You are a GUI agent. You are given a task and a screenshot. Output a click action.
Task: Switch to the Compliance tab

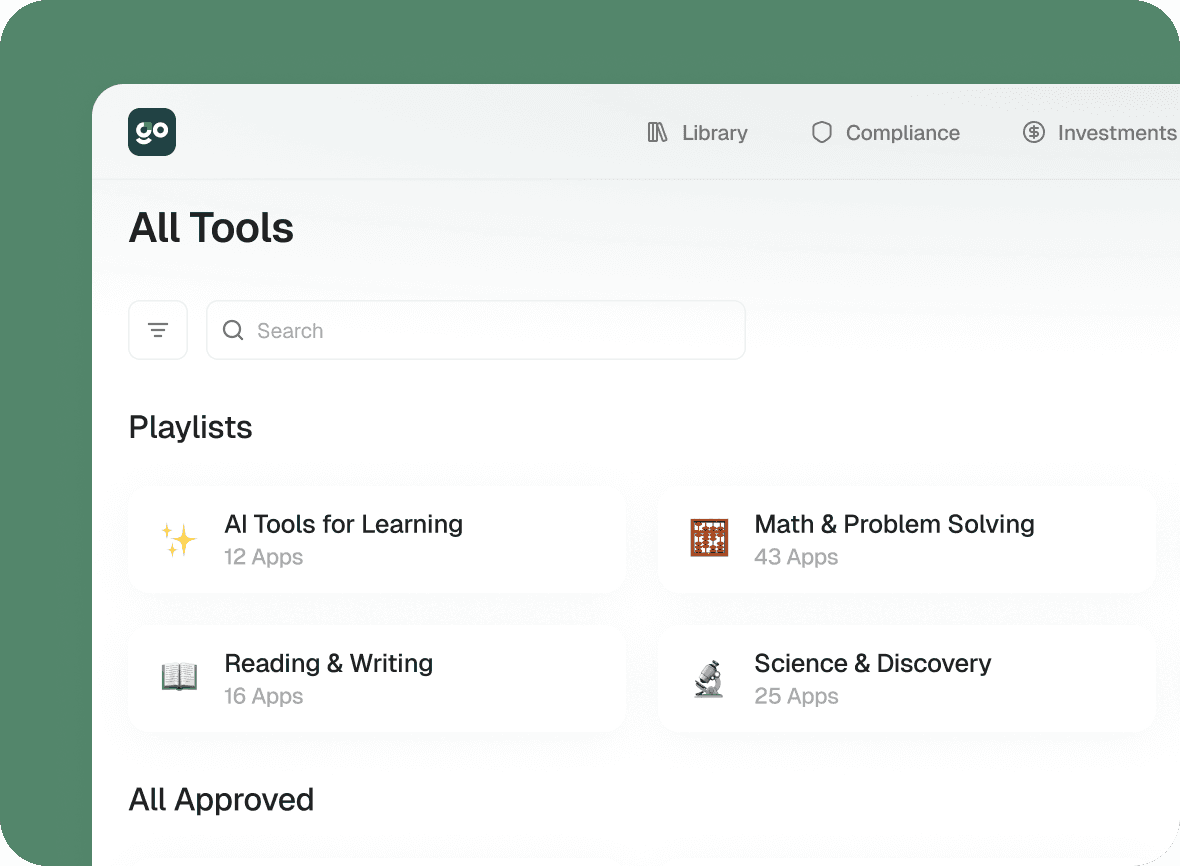pos(886,132)
